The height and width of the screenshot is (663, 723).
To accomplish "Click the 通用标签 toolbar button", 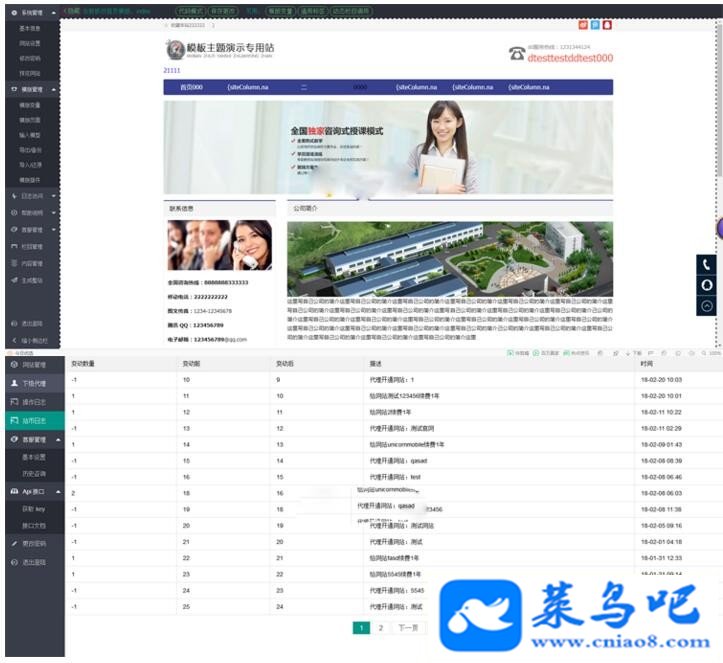I will coord(313,11).
